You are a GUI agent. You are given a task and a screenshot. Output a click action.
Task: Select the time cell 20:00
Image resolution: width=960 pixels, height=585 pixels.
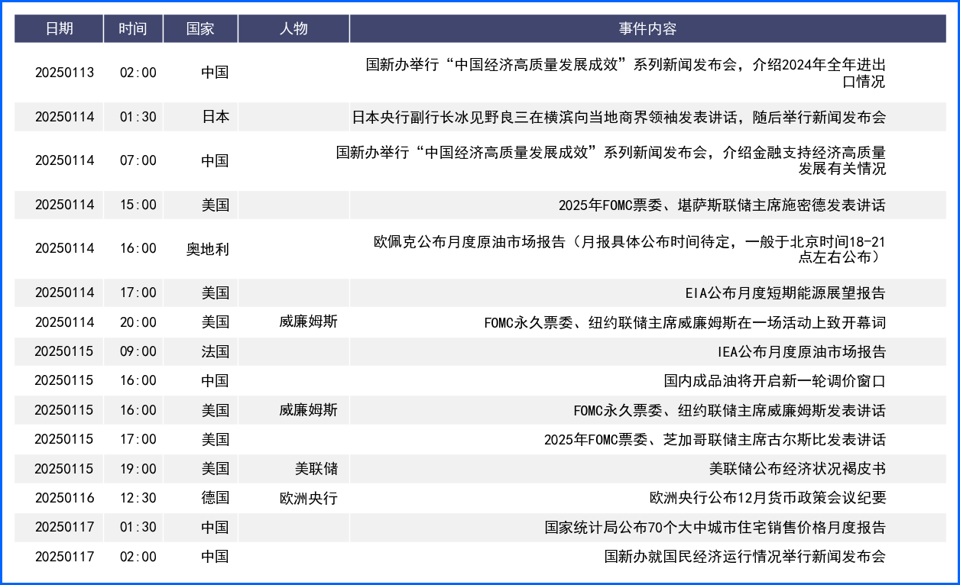point(138,322)
